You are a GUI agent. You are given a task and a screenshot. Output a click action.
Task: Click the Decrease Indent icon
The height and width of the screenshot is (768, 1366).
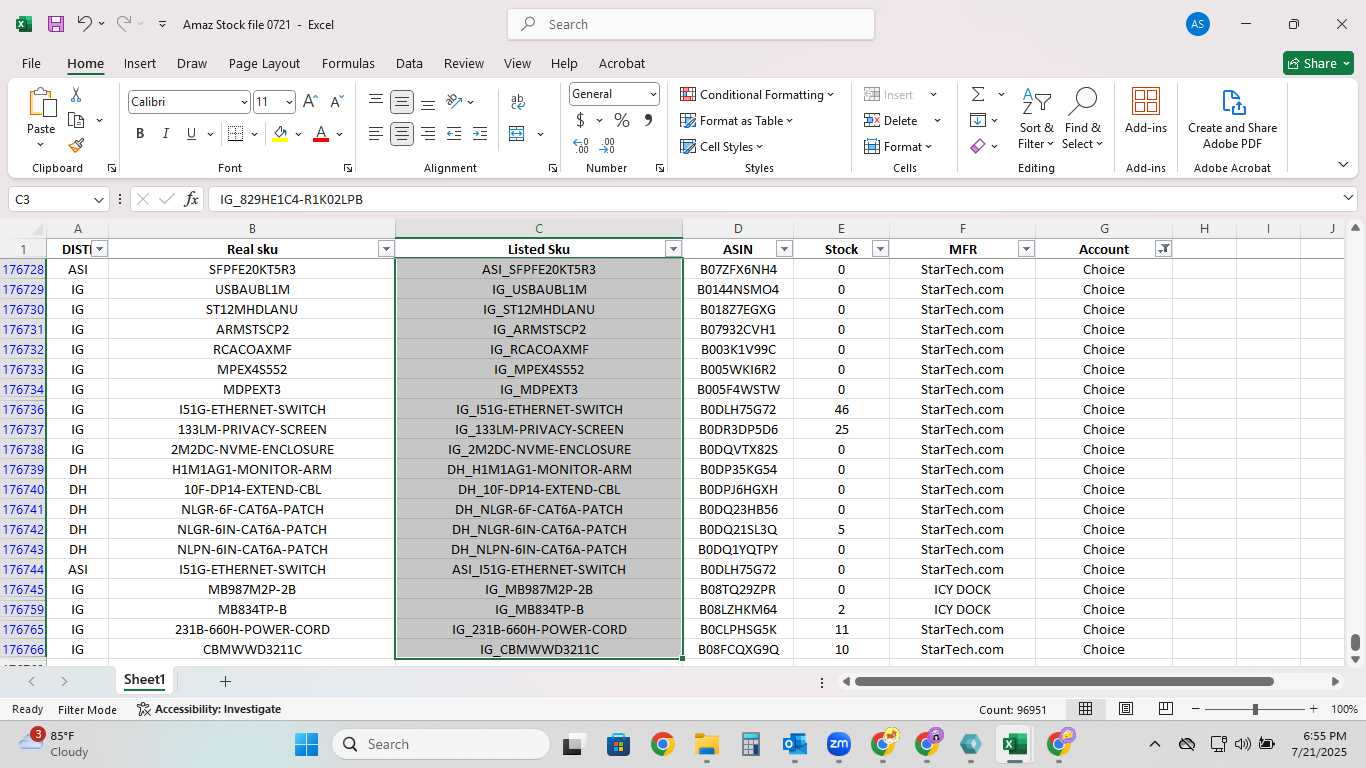454,134
